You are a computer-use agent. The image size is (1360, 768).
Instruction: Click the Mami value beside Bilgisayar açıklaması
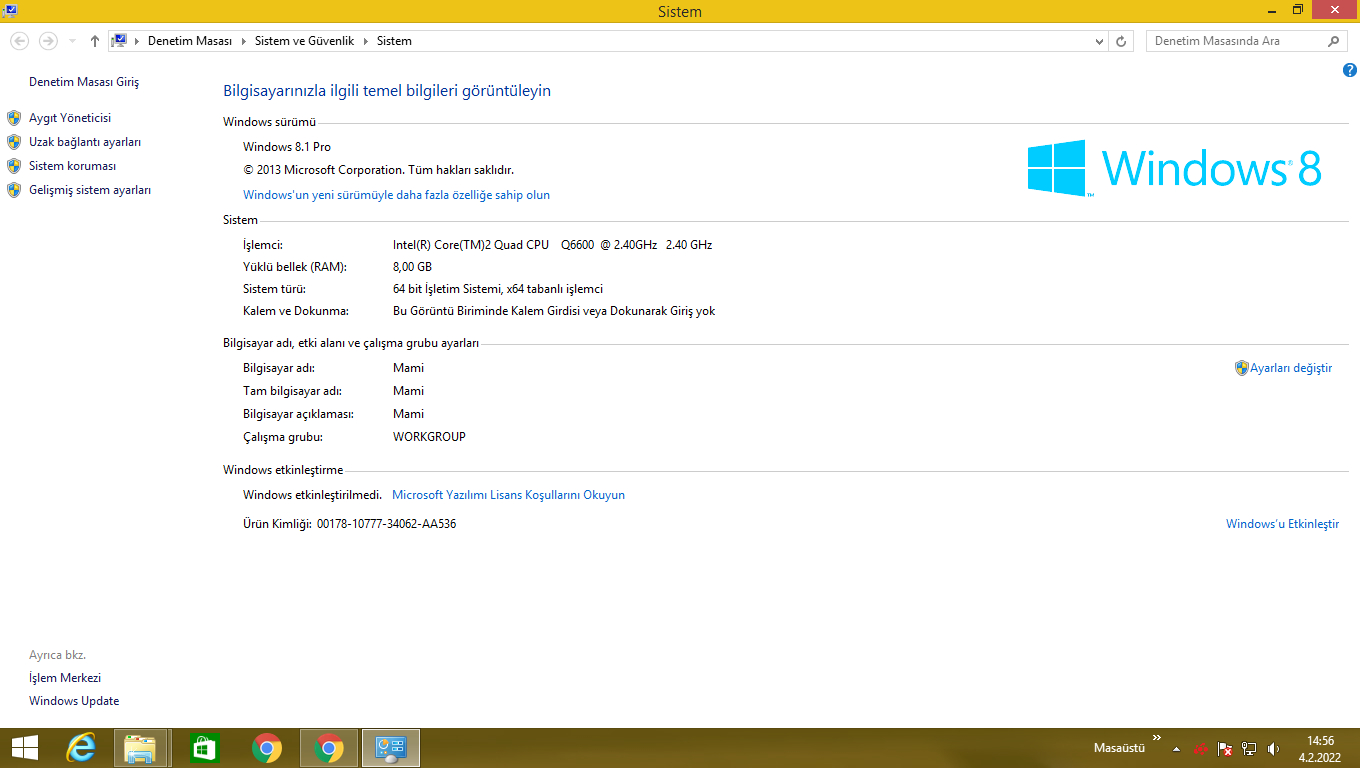tap(408, 414)
